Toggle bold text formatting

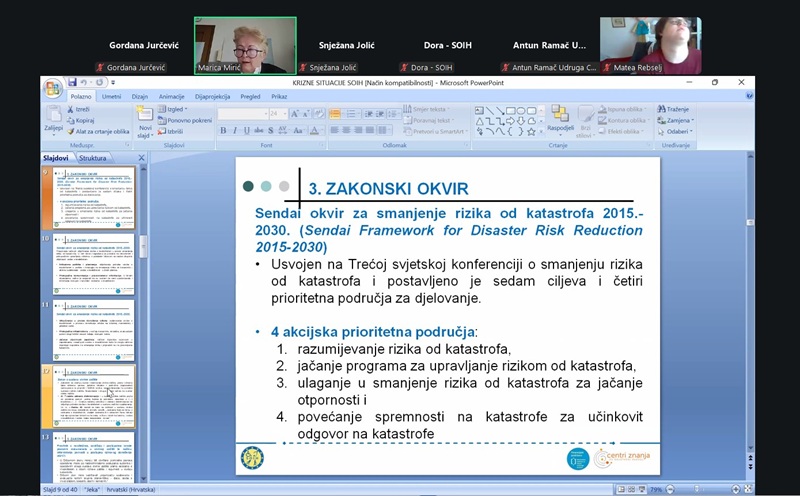(224, 131)
